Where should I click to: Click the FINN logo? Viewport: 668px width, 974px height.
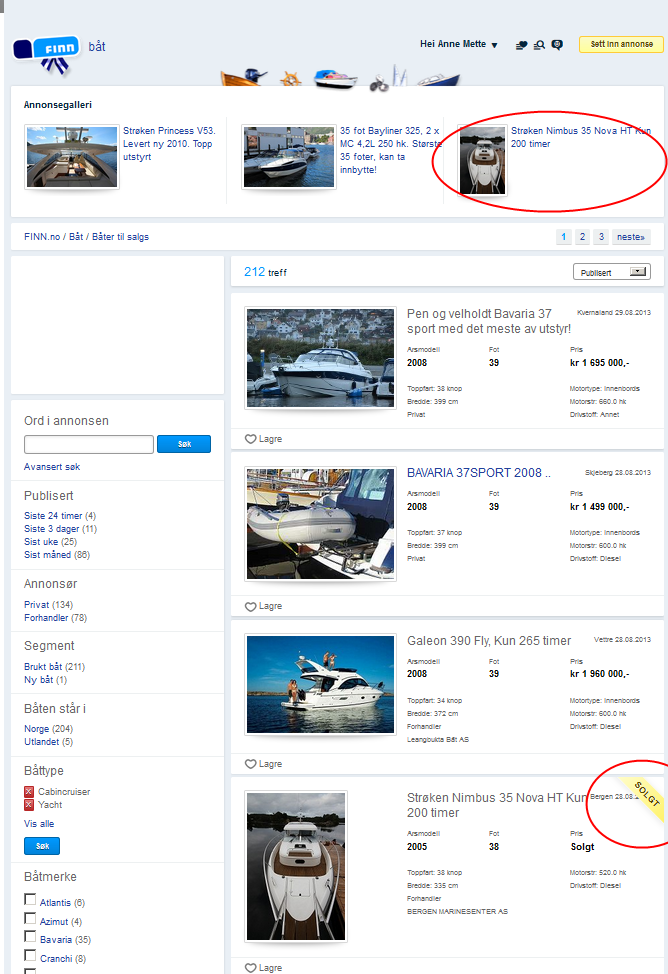[47, 55]
